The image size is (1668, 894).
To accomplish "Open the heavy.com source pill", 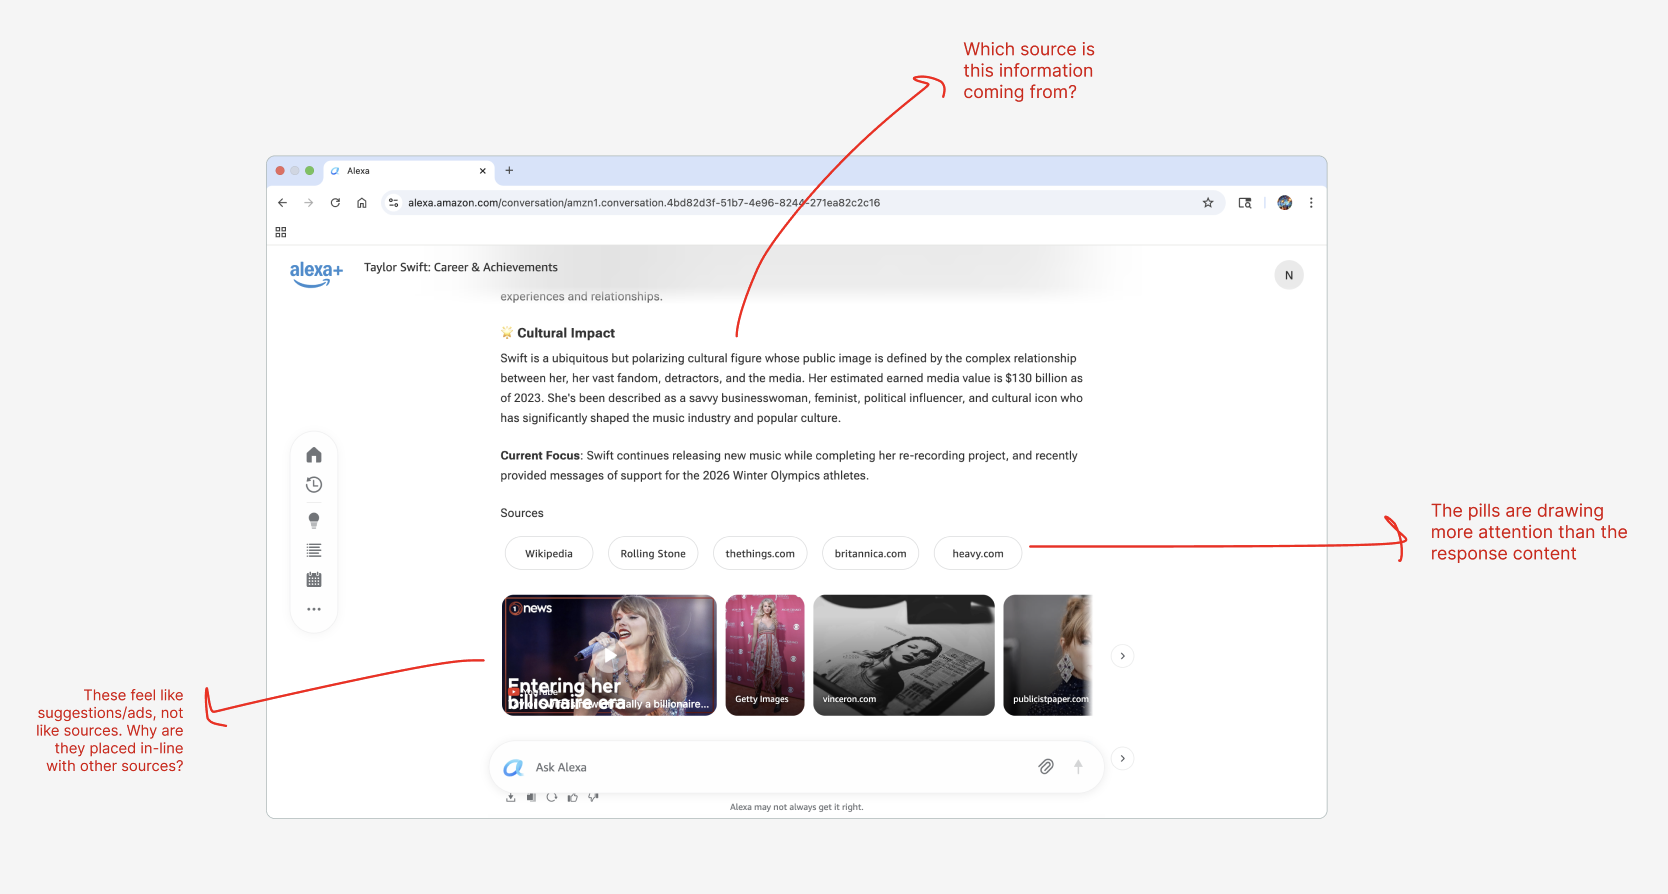I will pyautogui.click(x=978, y=553).
